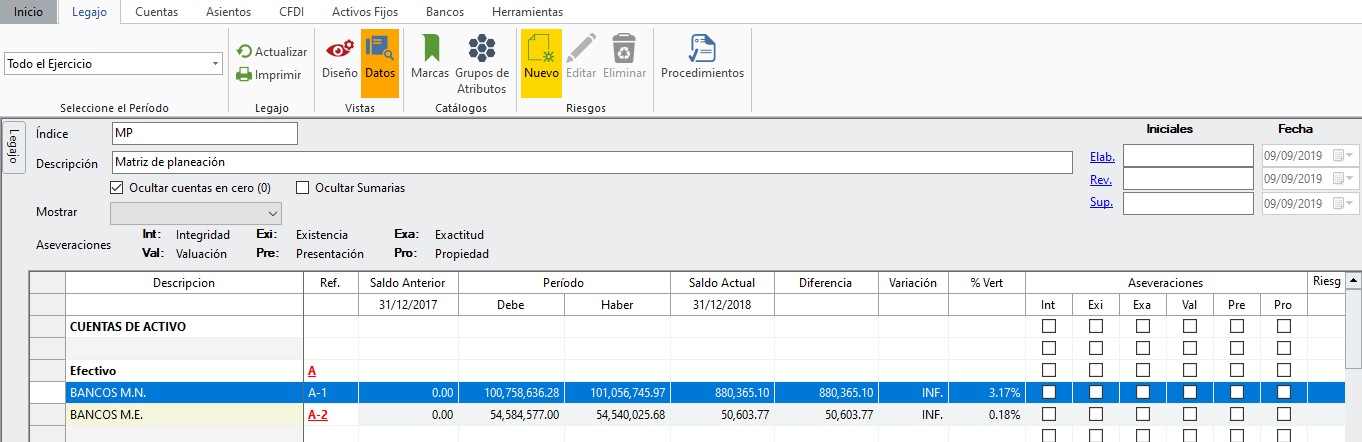Click the Descripción text field
This screenshot has height=442, width=1362.
590,162
